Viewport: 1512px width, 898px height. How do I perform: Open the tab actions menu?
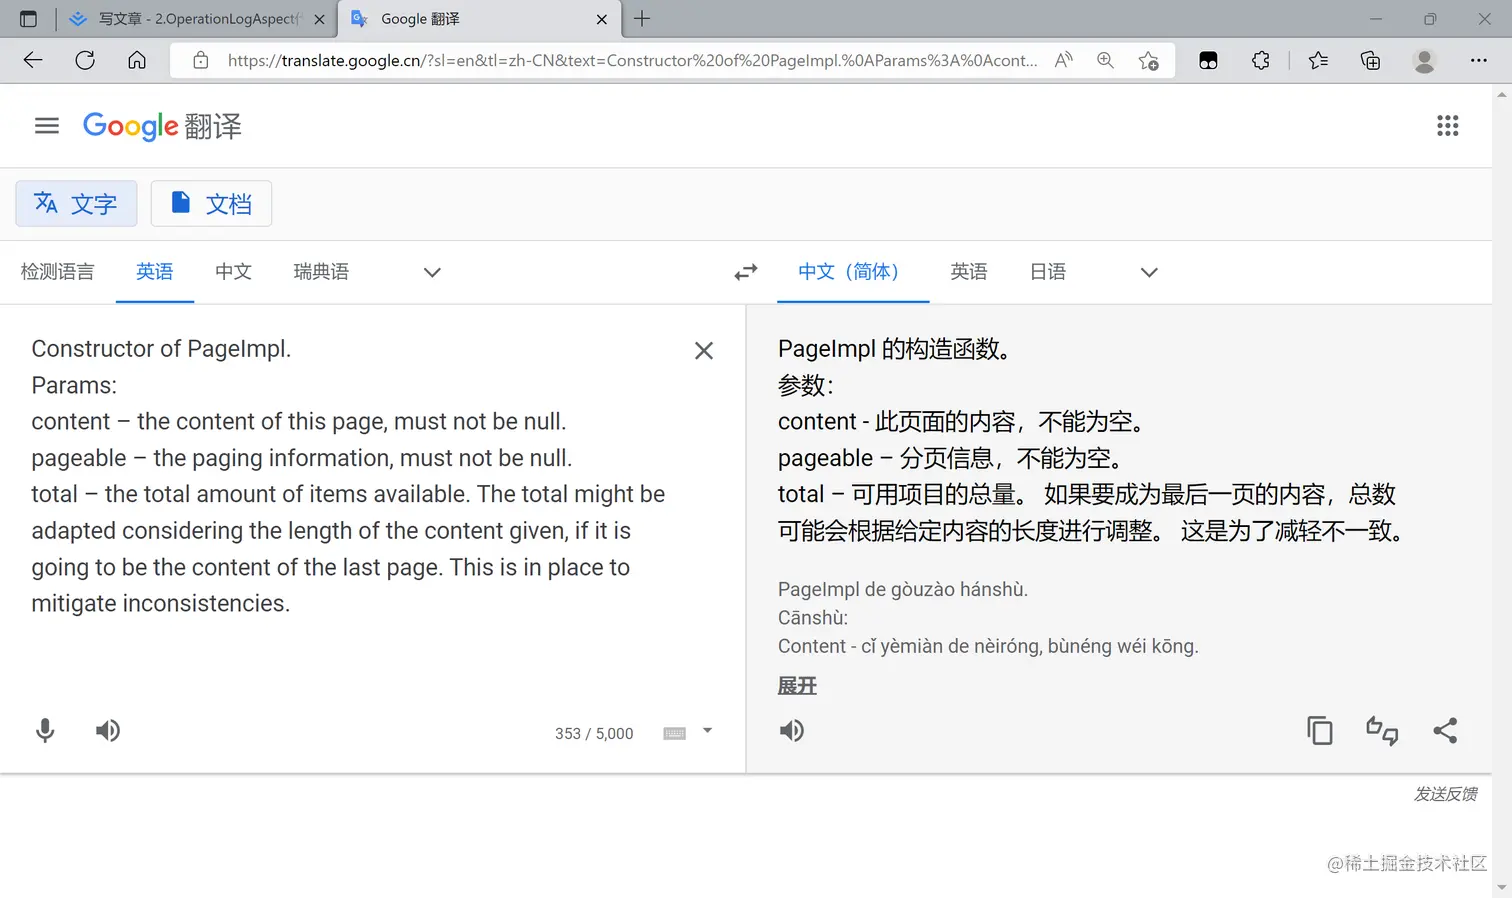tap(28, 18)
